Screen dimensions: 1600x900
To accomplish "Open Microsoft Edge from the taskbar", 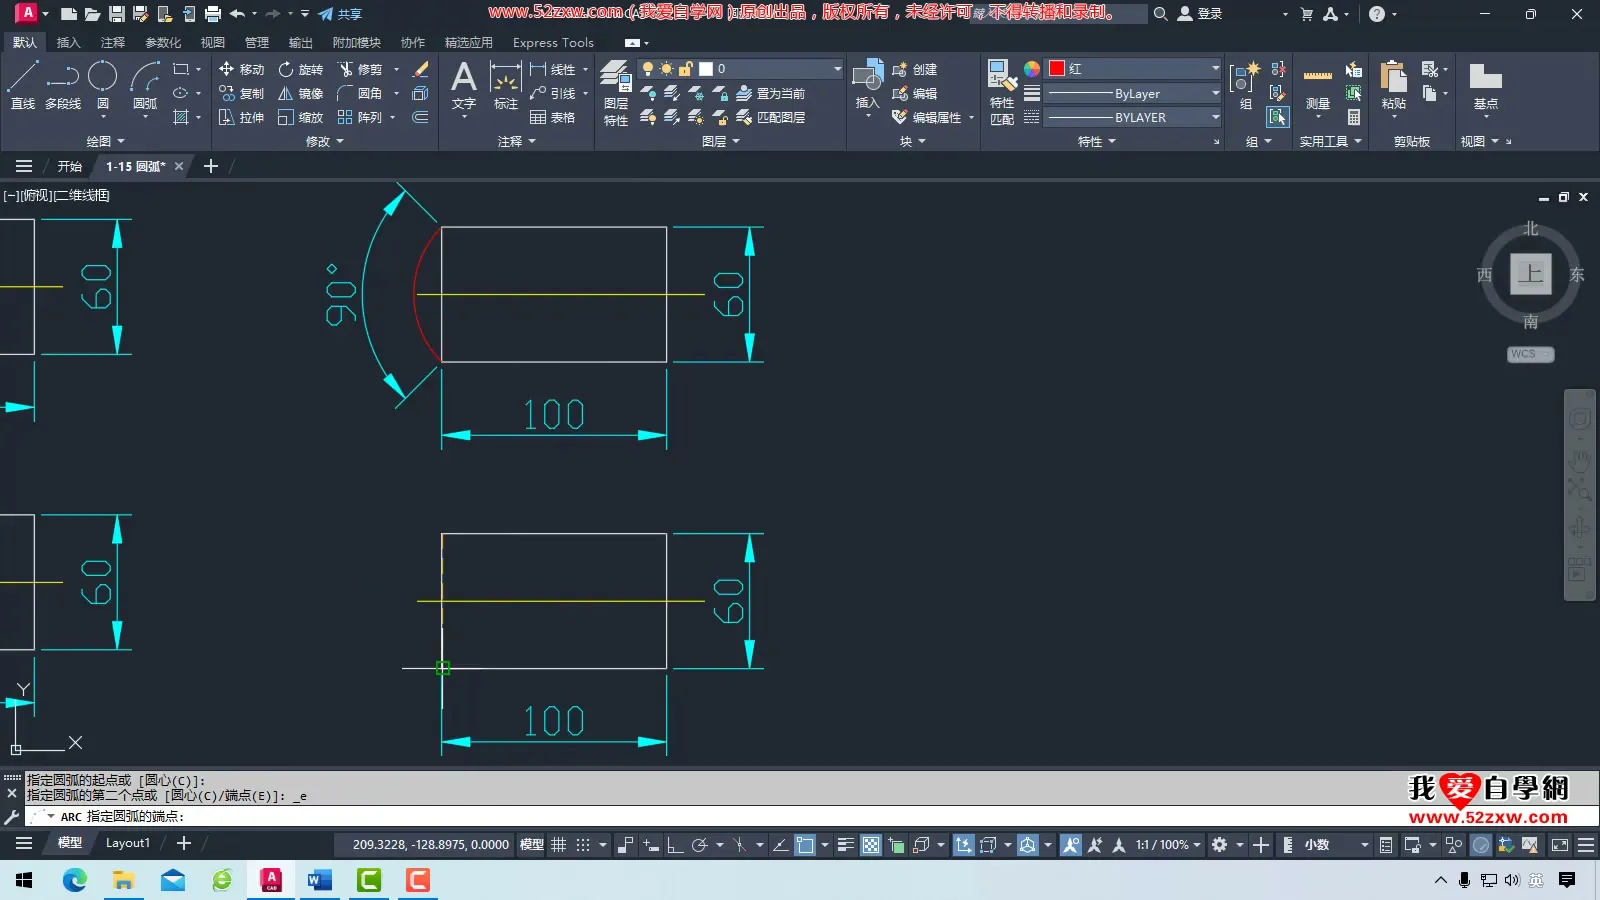I will coord(75,880).
